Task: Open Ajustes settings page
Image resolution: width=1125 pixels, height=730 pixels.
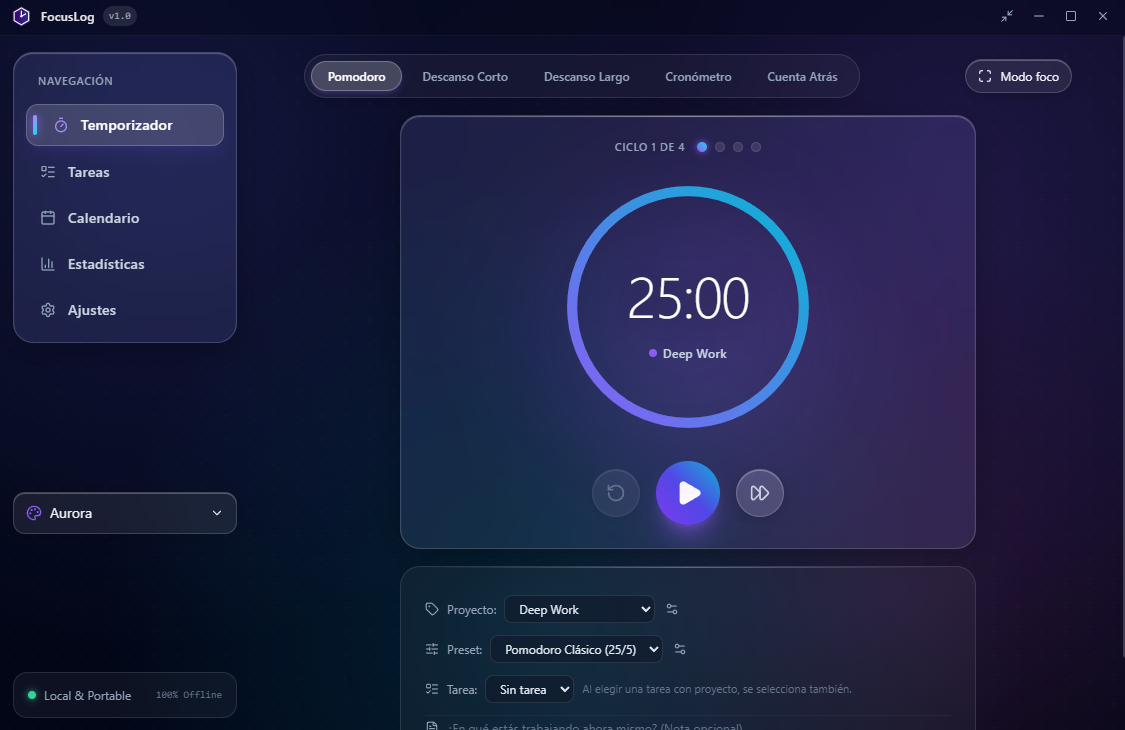Action: tap(125, 310)
